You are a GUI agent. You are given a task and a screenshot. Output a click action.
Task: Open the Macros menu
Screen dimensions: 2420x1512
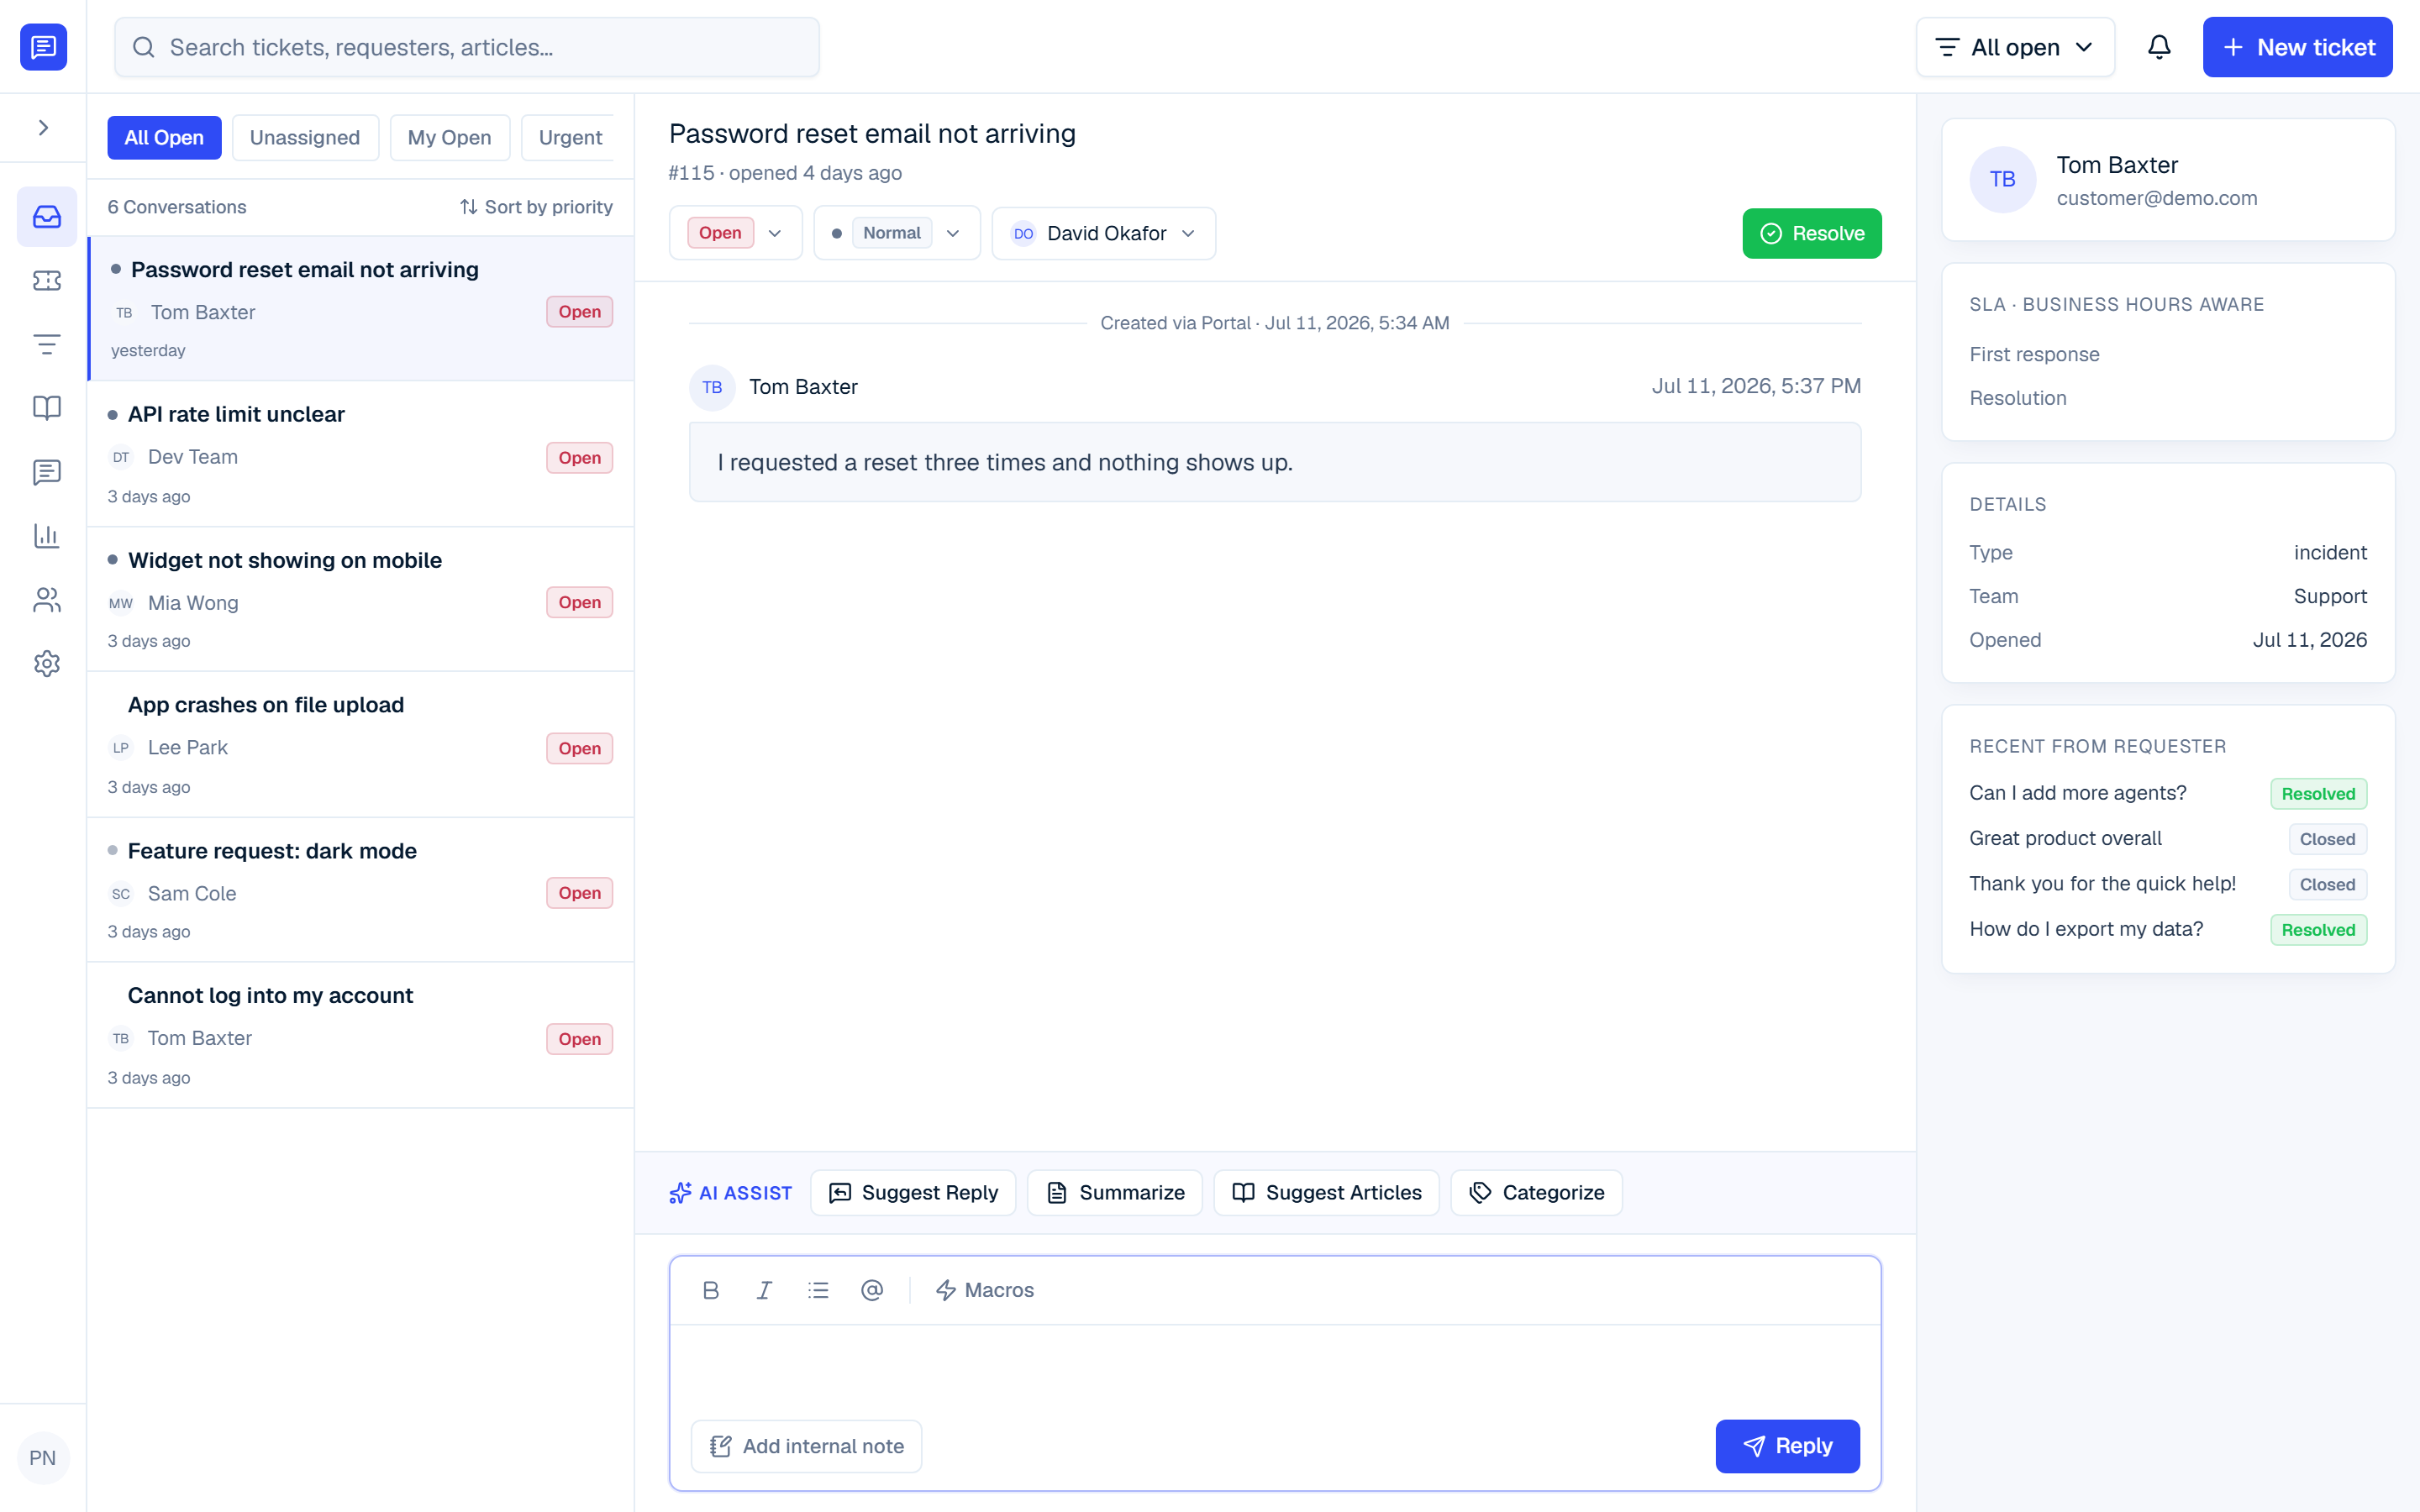(x=985, y=1290)
